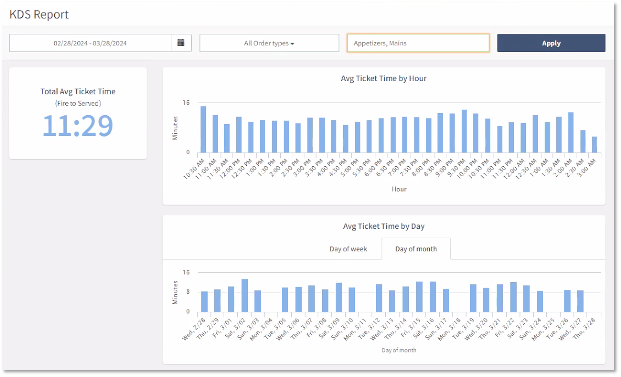Click the Wed, 3/27 bar in daily chart
Screen dimensions: 621x377
pos(580,301)
